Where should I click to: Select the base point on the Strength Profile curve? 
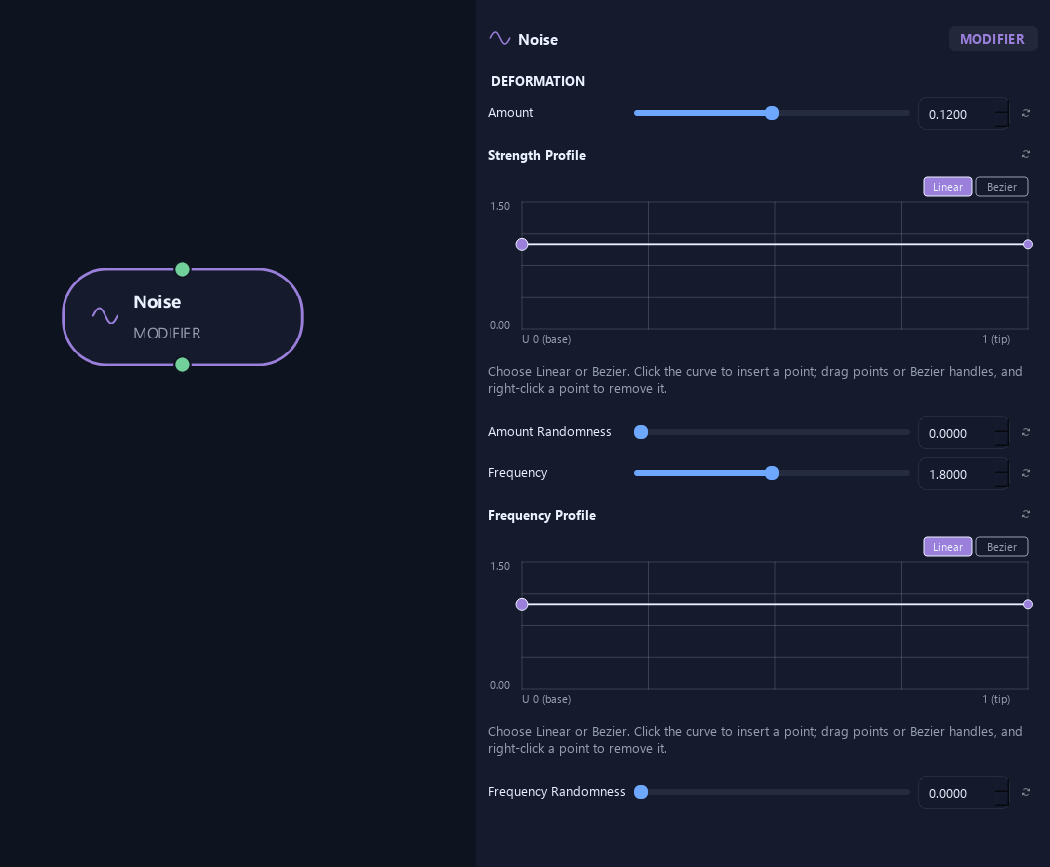[x=522, y=244]
